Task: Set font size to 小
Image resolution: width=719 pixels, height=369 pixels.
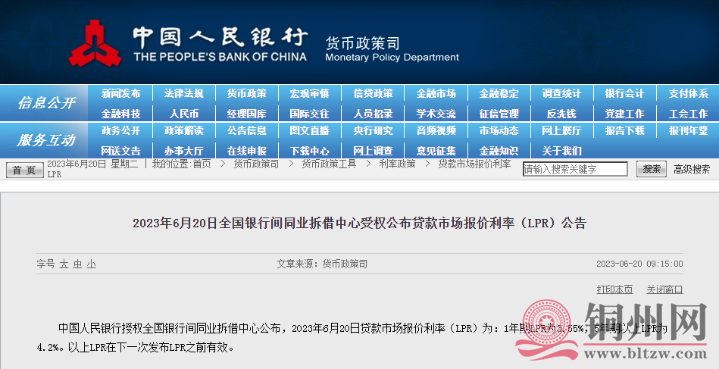Action: point(91,264)
